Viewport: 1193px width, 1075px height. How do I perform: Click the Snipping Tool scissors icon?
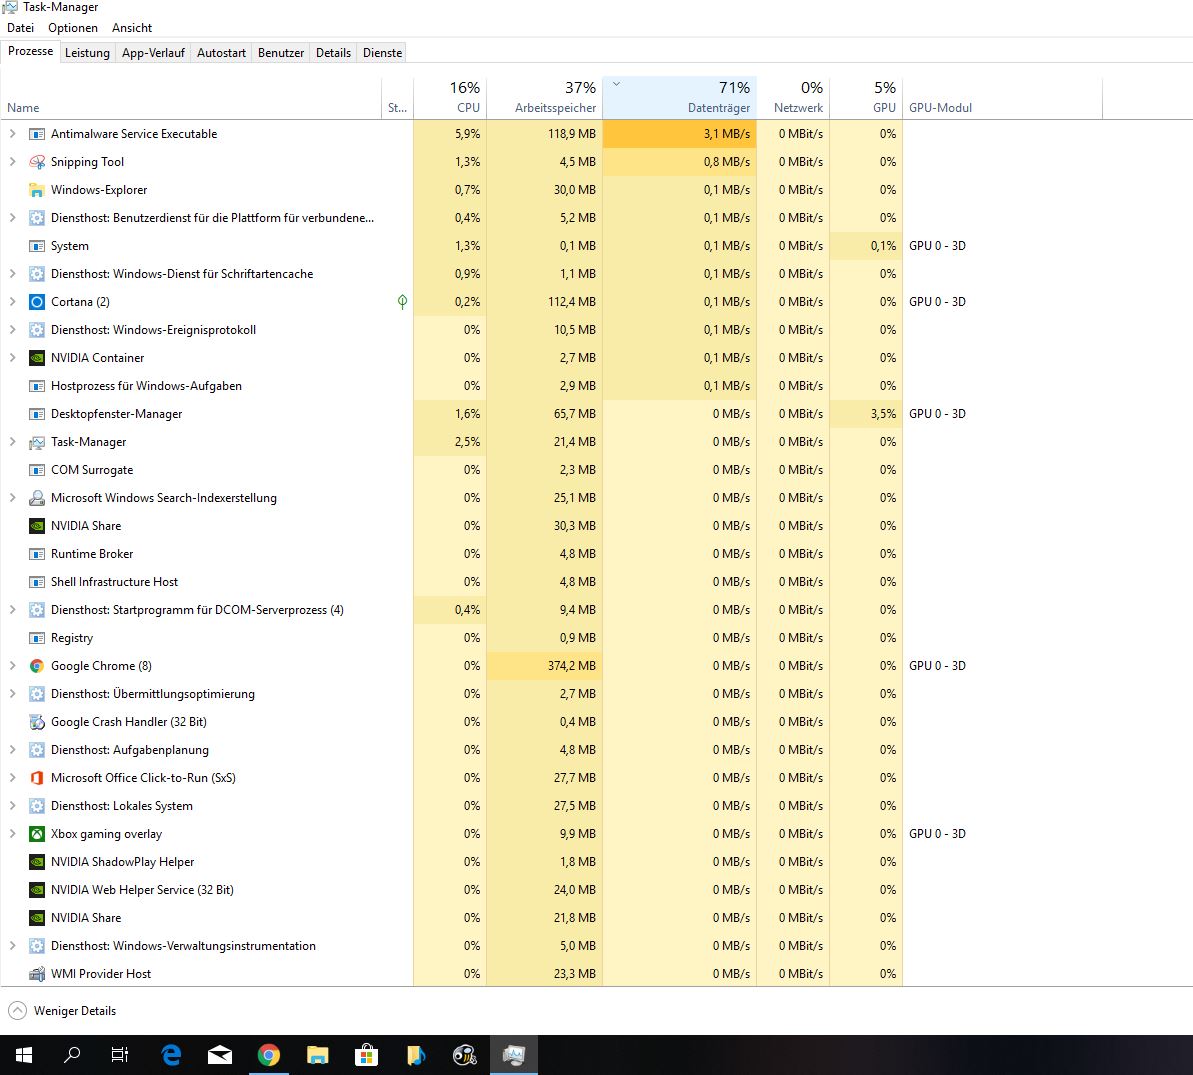pos(37,162)
